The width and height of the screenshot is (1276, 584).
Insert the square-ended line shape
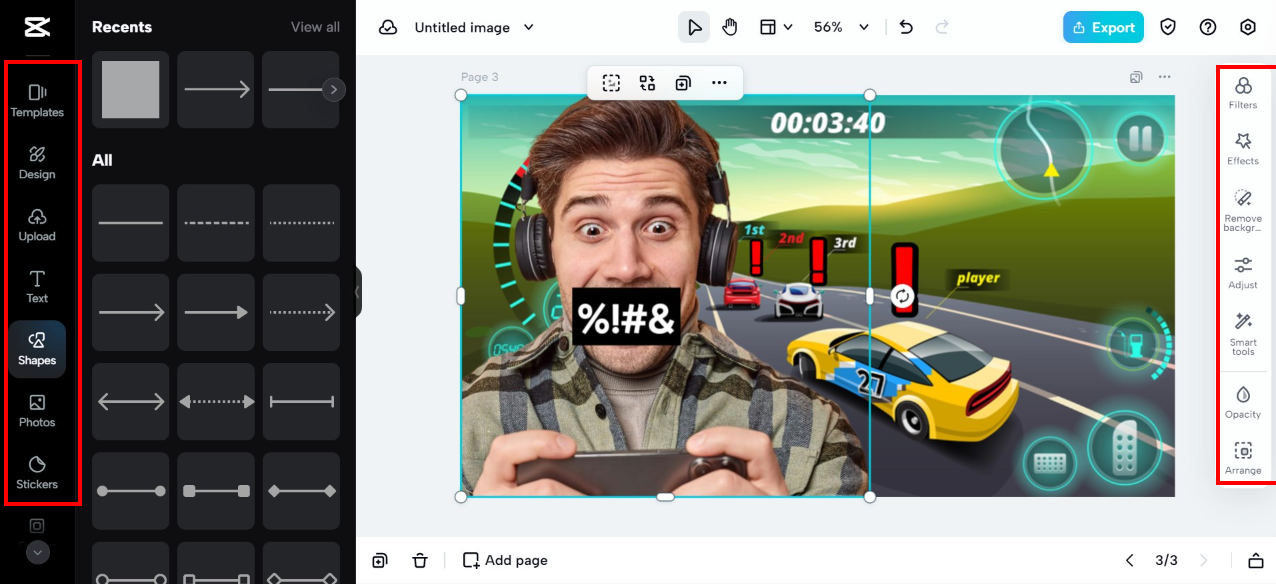pos(216,491)
